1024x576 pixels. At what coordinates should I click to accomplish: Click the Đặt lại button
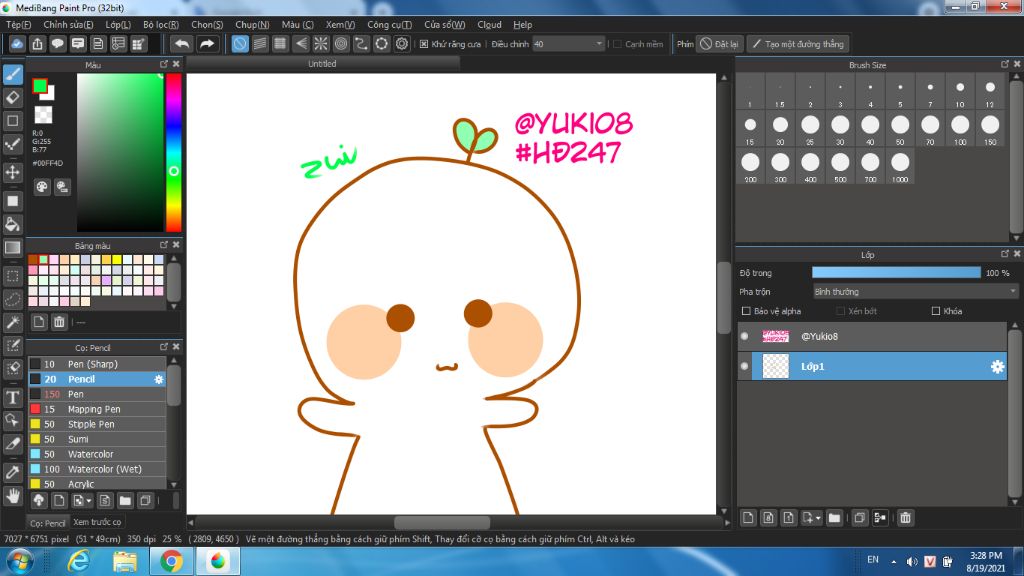[719, 44]
